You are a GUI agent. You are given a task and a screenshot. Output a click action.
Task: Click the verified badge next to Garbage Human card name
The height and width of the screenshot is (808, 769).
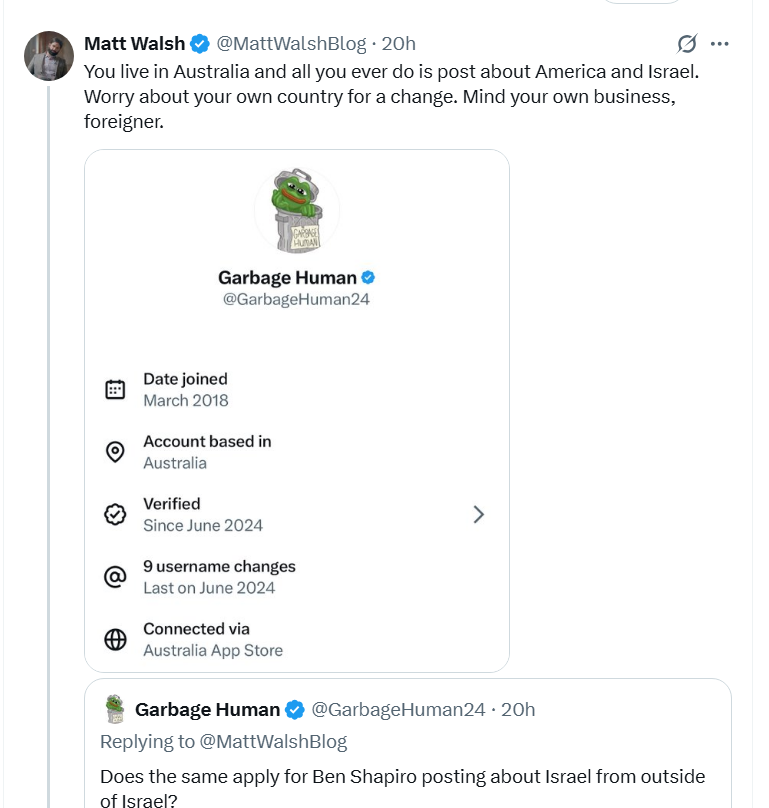[x=368, y=278]
